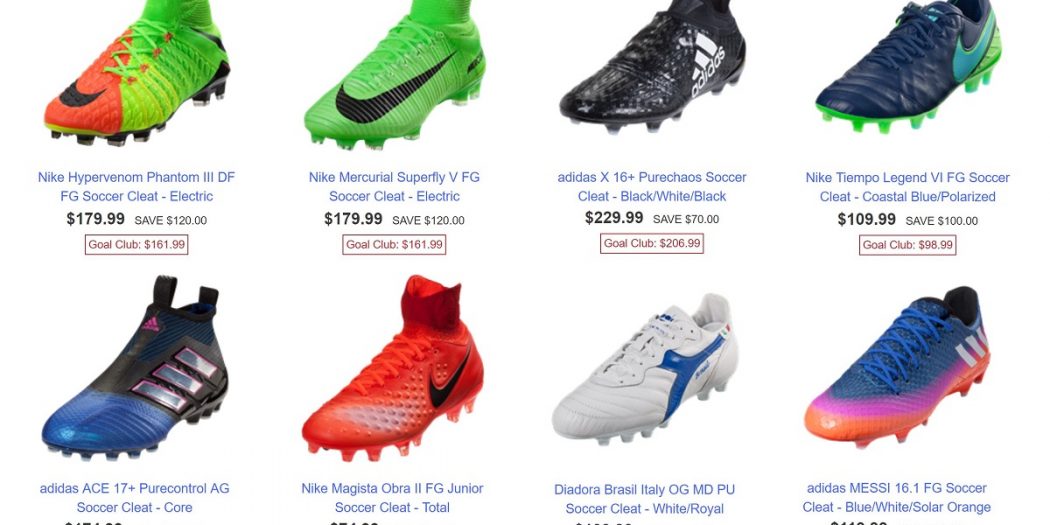Click the Goal Club $206.99 badge
The height and width of the screenshot is (525, 1050).
(x=652, y=243)
